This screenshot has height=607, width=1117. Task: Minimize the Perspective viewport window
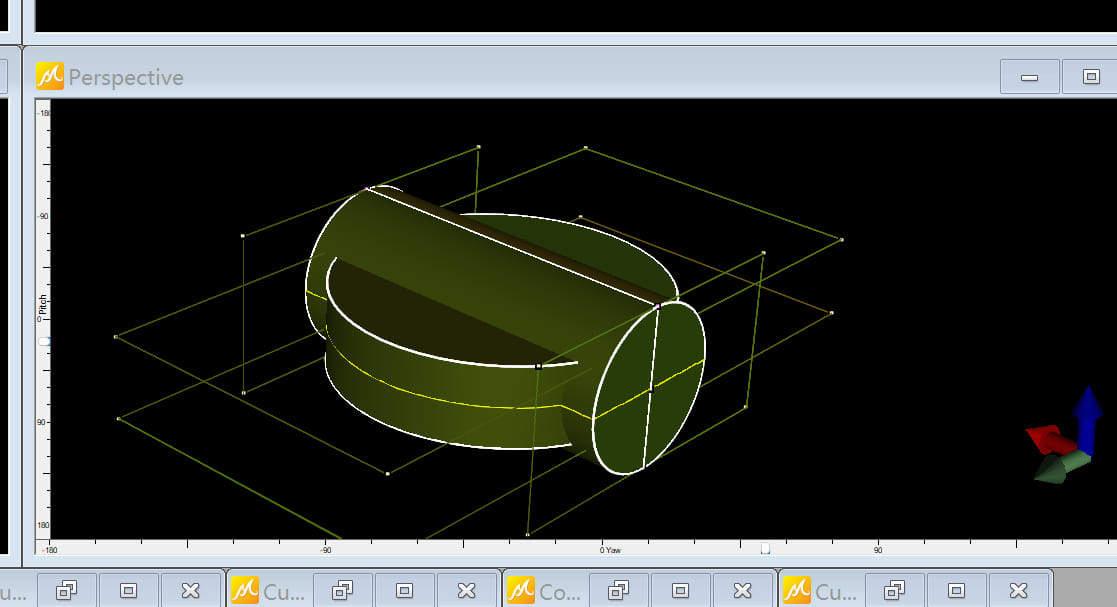tap(1029, 77)
